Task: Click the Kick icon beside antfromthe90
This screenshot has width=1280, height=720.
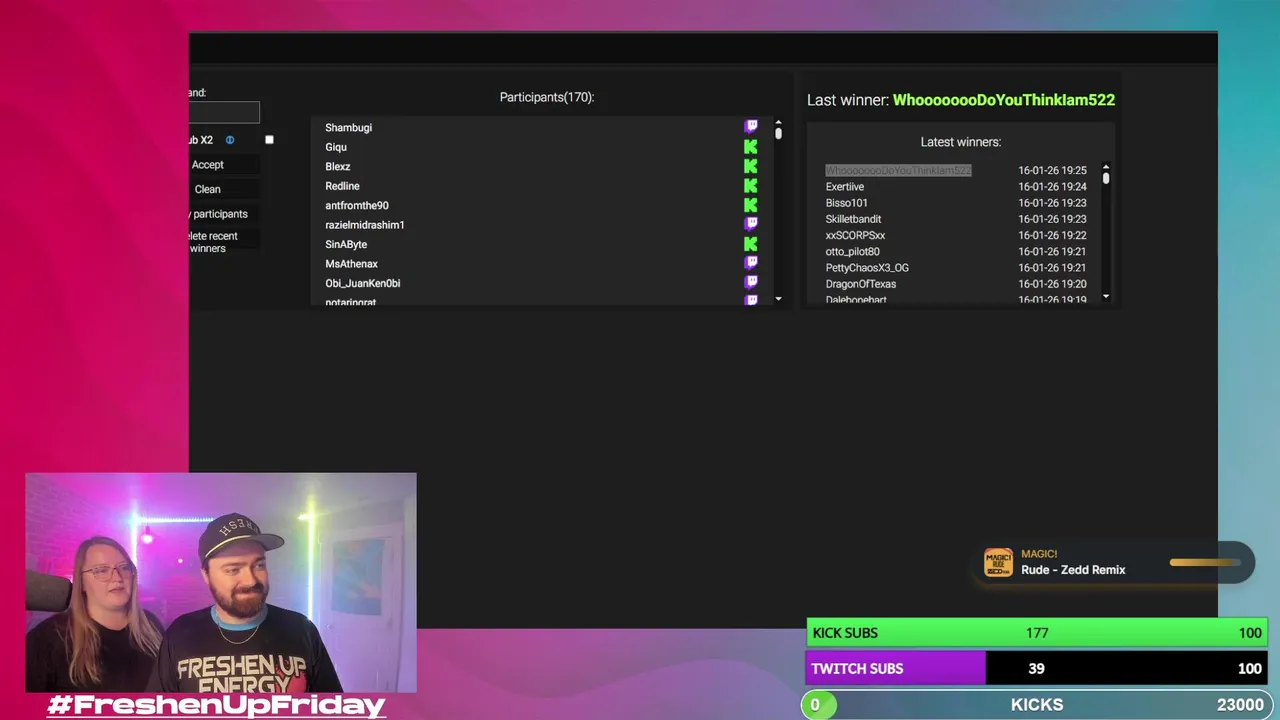Action: point(750,205)
